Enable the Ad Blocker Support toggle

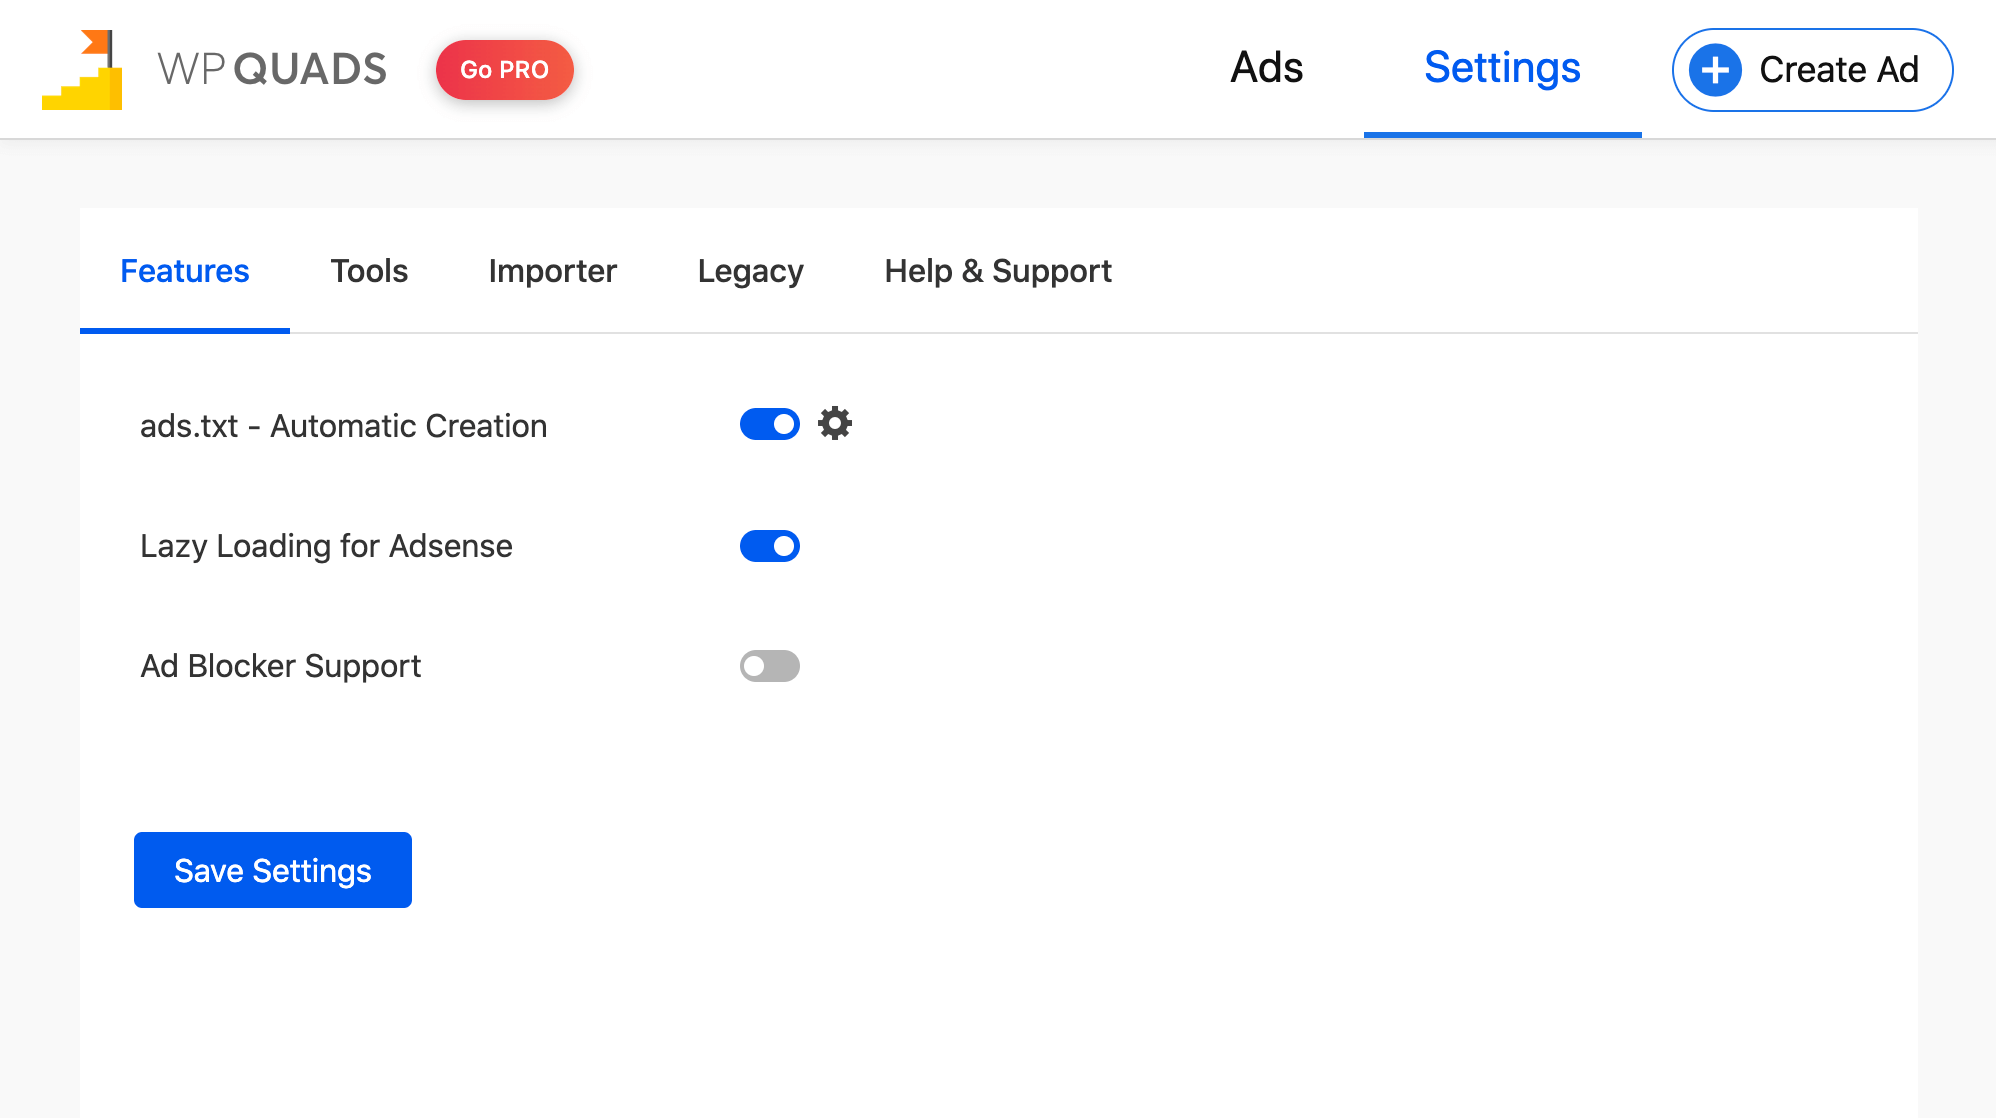770,666
